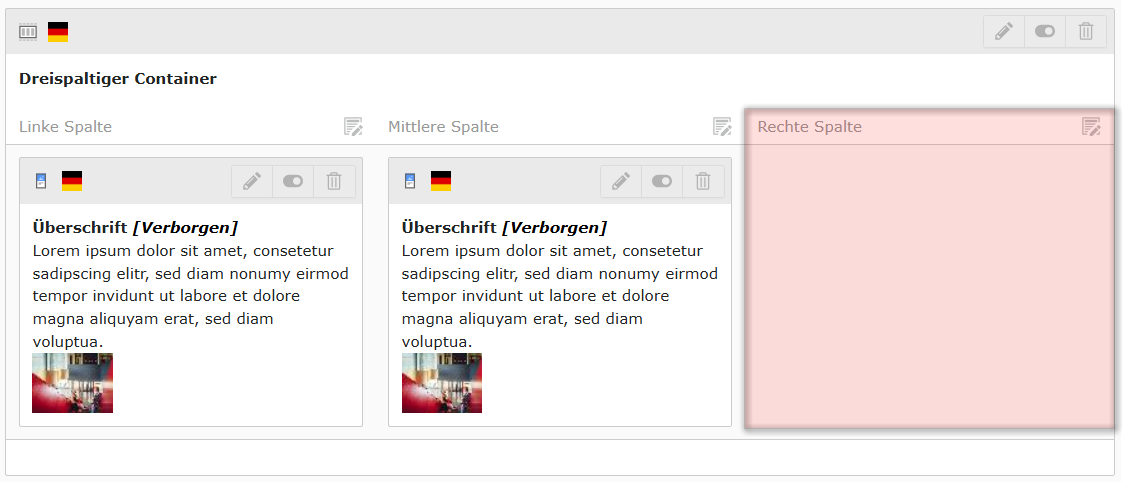
Task: Click the content type icon in Linke Spalte element
Action: pyautogui.click(x=41, y=181)
